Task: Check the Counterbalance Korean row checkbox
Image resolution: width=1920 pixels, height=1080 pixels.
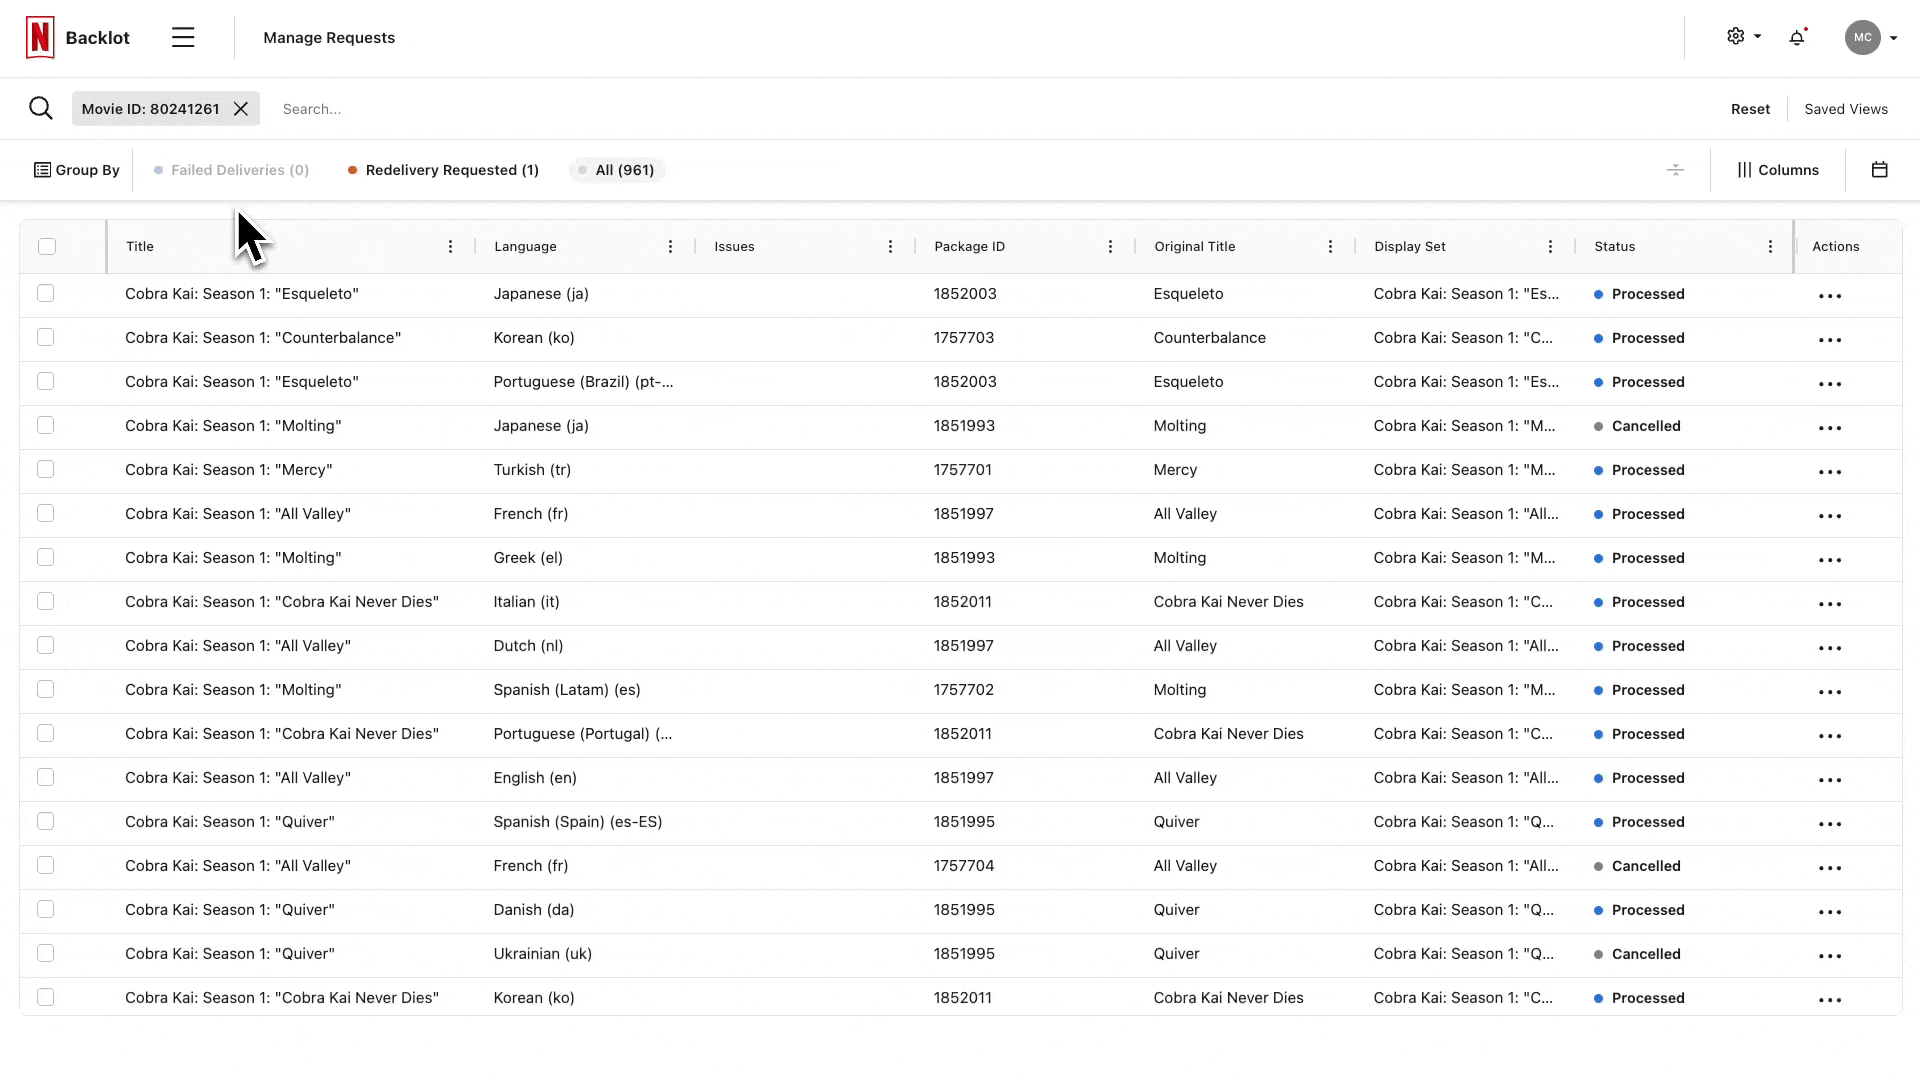Action: (46, 337)
